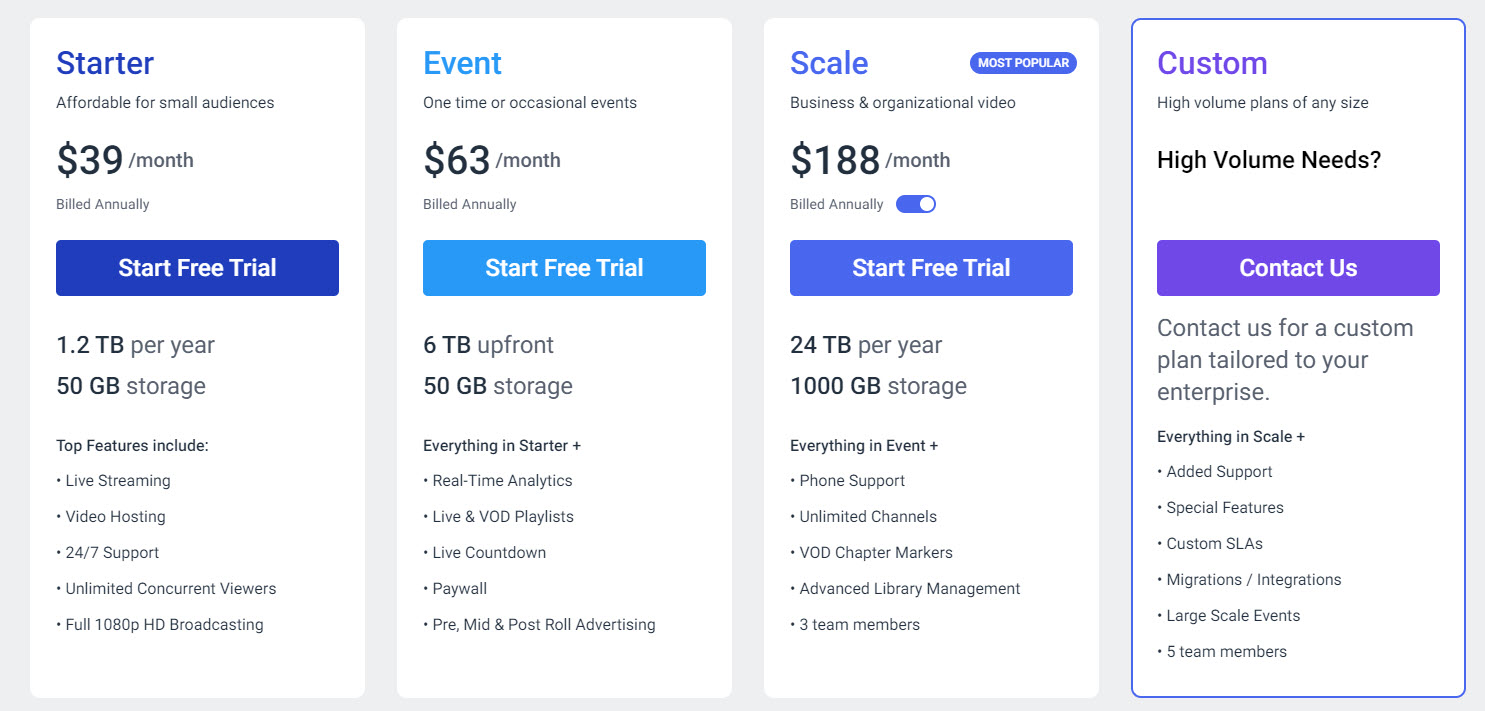Click the High Volume Needs? text
1485x711 pixels.
(x=1268, y=160)
